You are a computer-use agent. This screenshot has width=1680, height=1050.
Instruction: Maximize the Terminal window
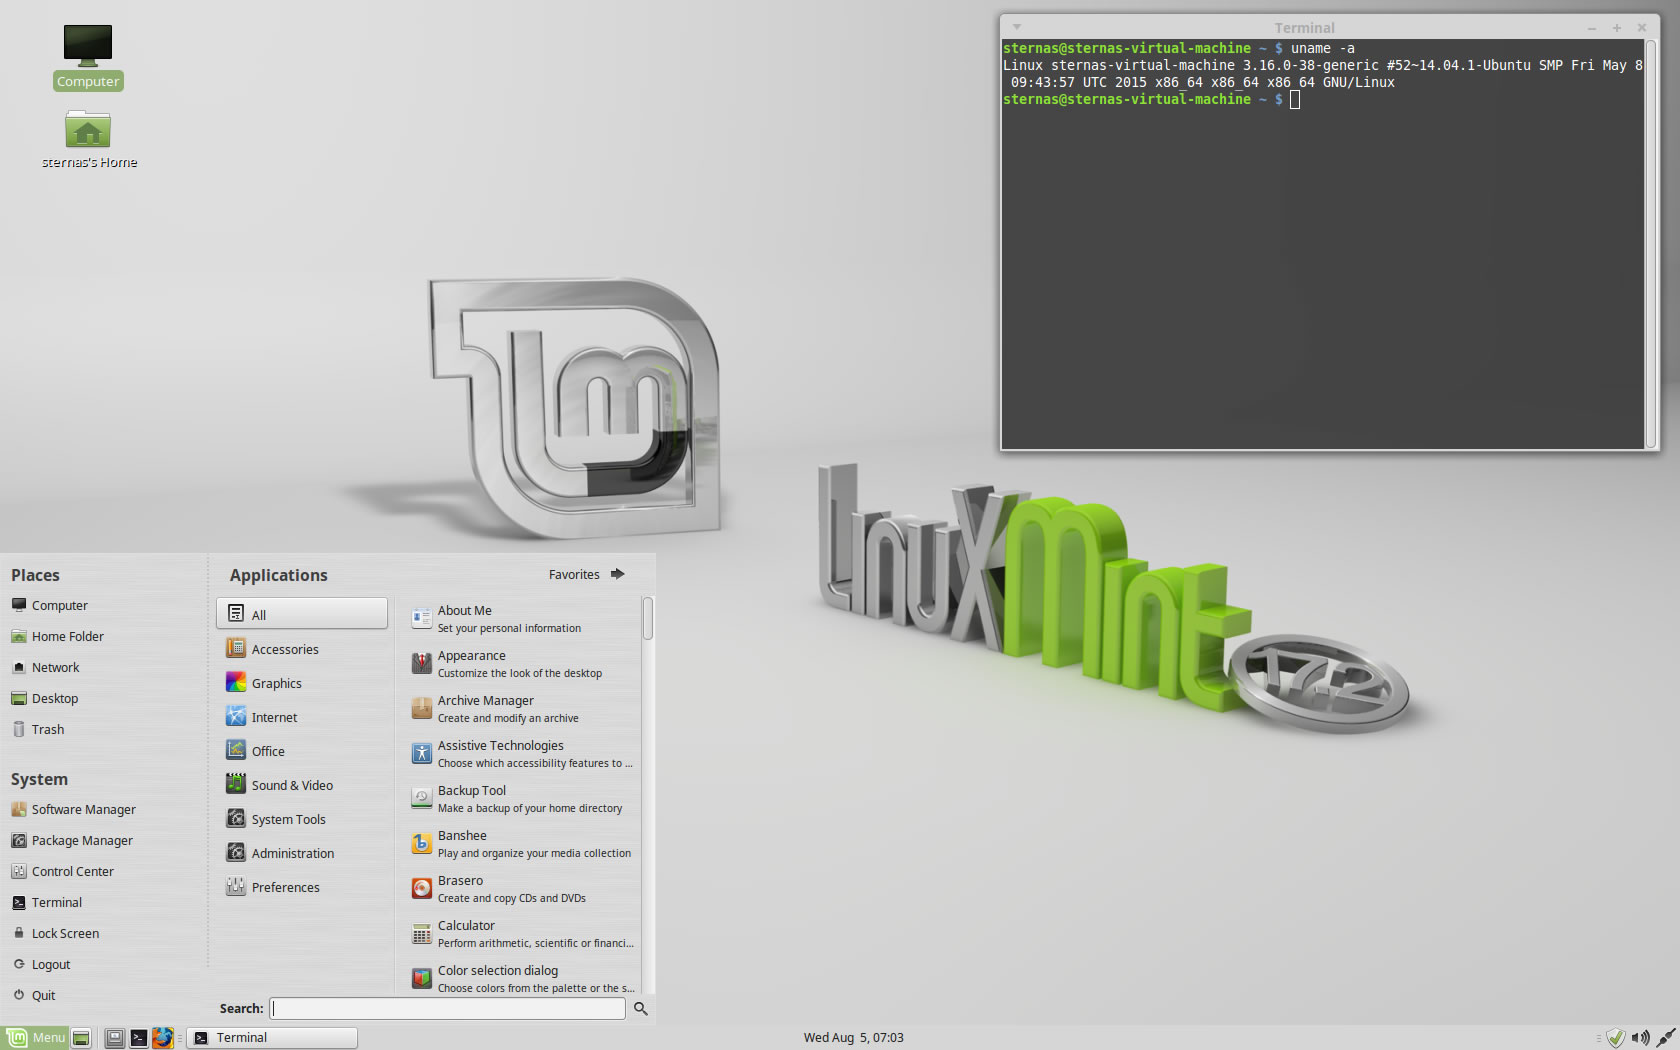[1617, 28]
